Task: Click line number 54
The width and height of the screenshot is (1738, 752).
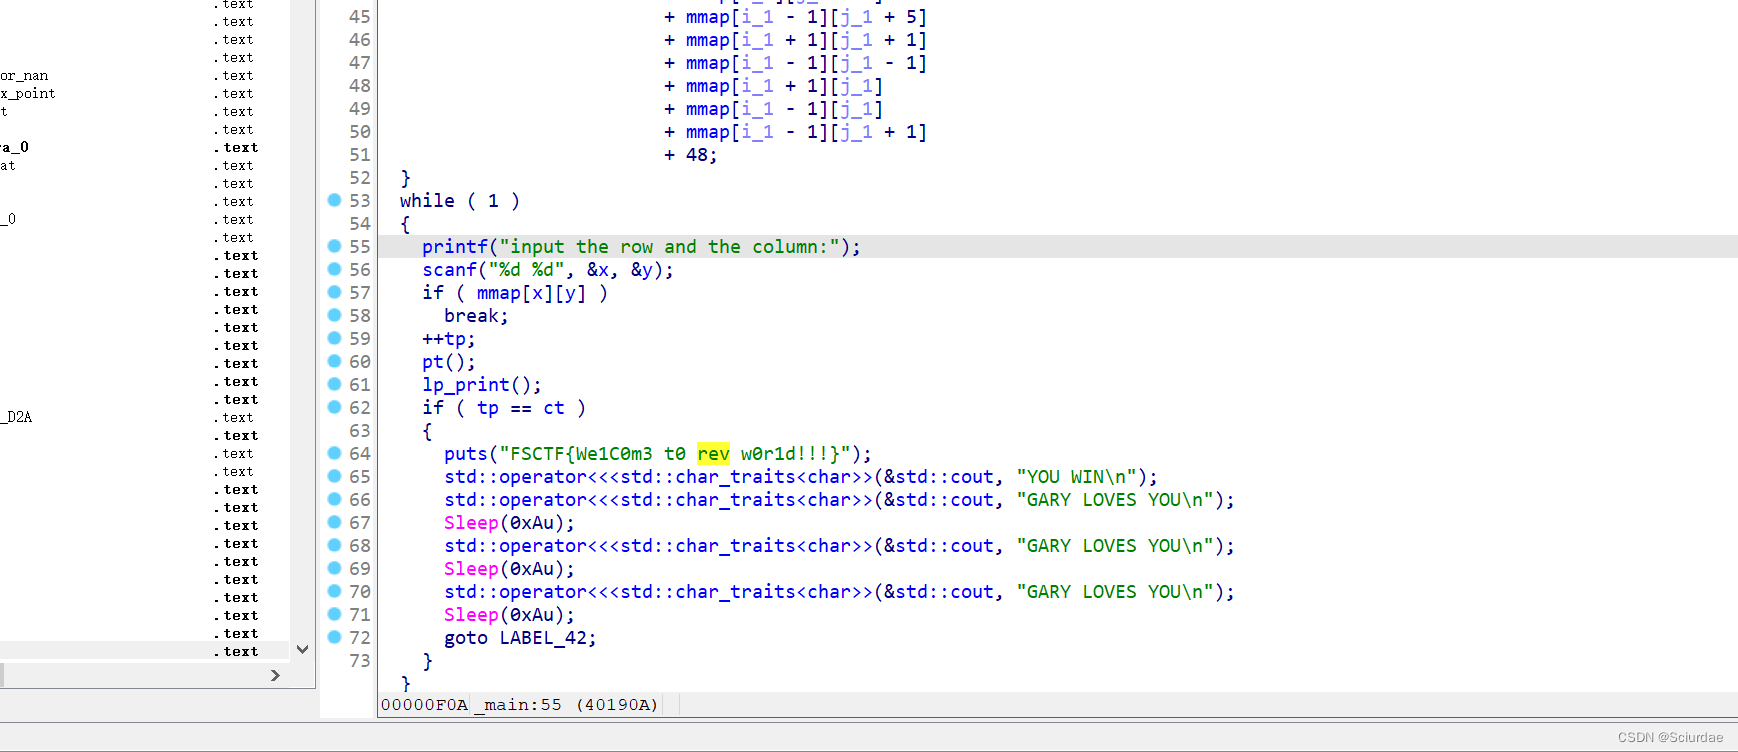Action: 360,224
